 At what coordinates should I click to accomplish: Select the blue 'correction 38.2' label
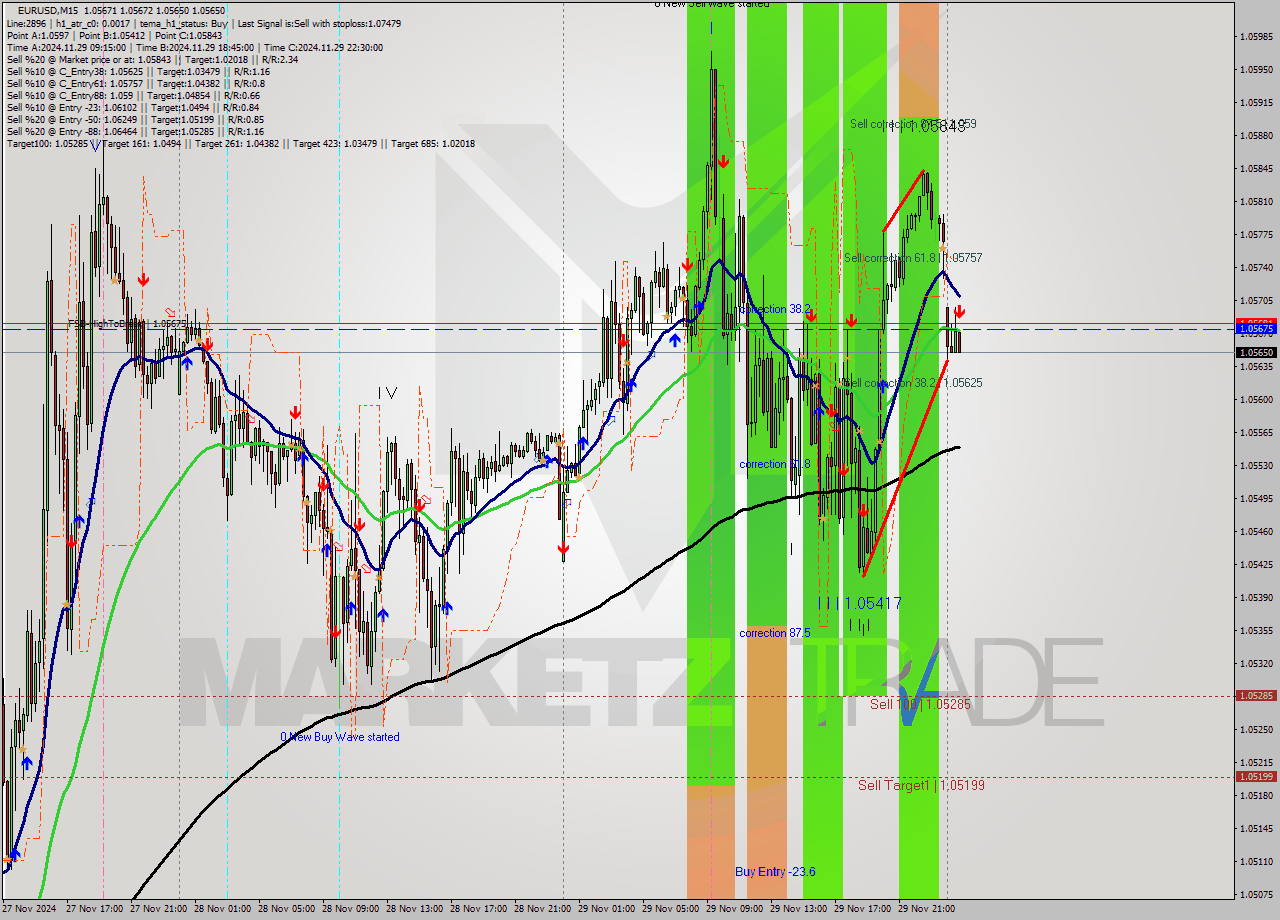[x=775, y=309]
